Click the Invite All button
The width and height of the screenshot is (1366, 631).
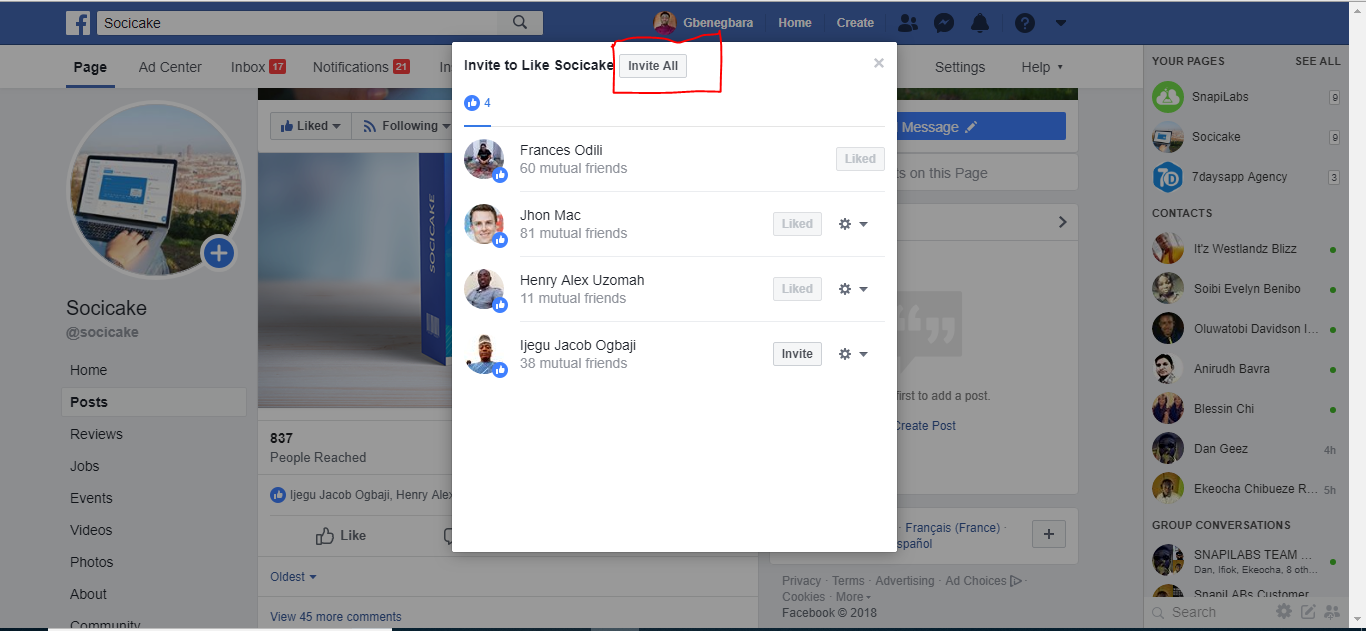click(653, 66)
